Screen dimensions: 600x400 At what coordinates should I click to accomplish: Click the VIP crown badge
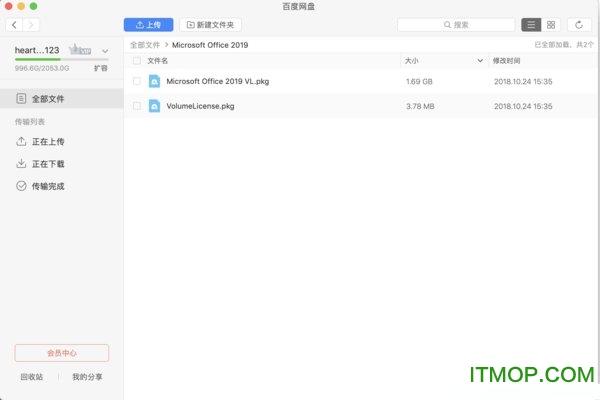[x=80, y=49]
